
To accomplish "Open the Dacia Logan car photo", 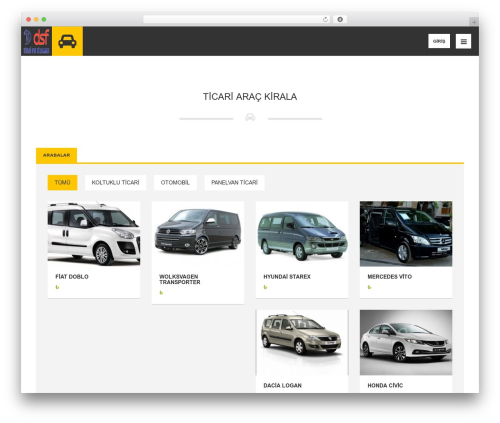I will point(302,342).
